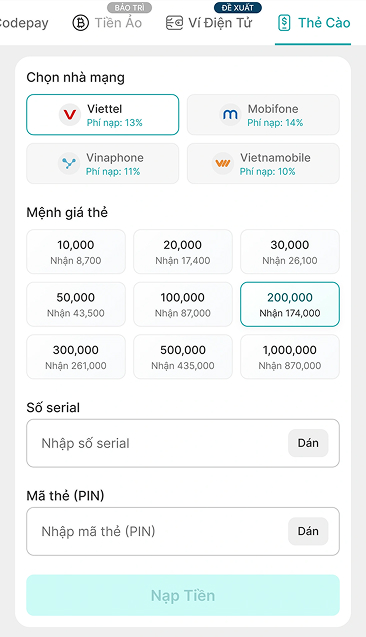366x637 pixels.
Task: Click Dán button in serial field
Action: pos(308,443)
